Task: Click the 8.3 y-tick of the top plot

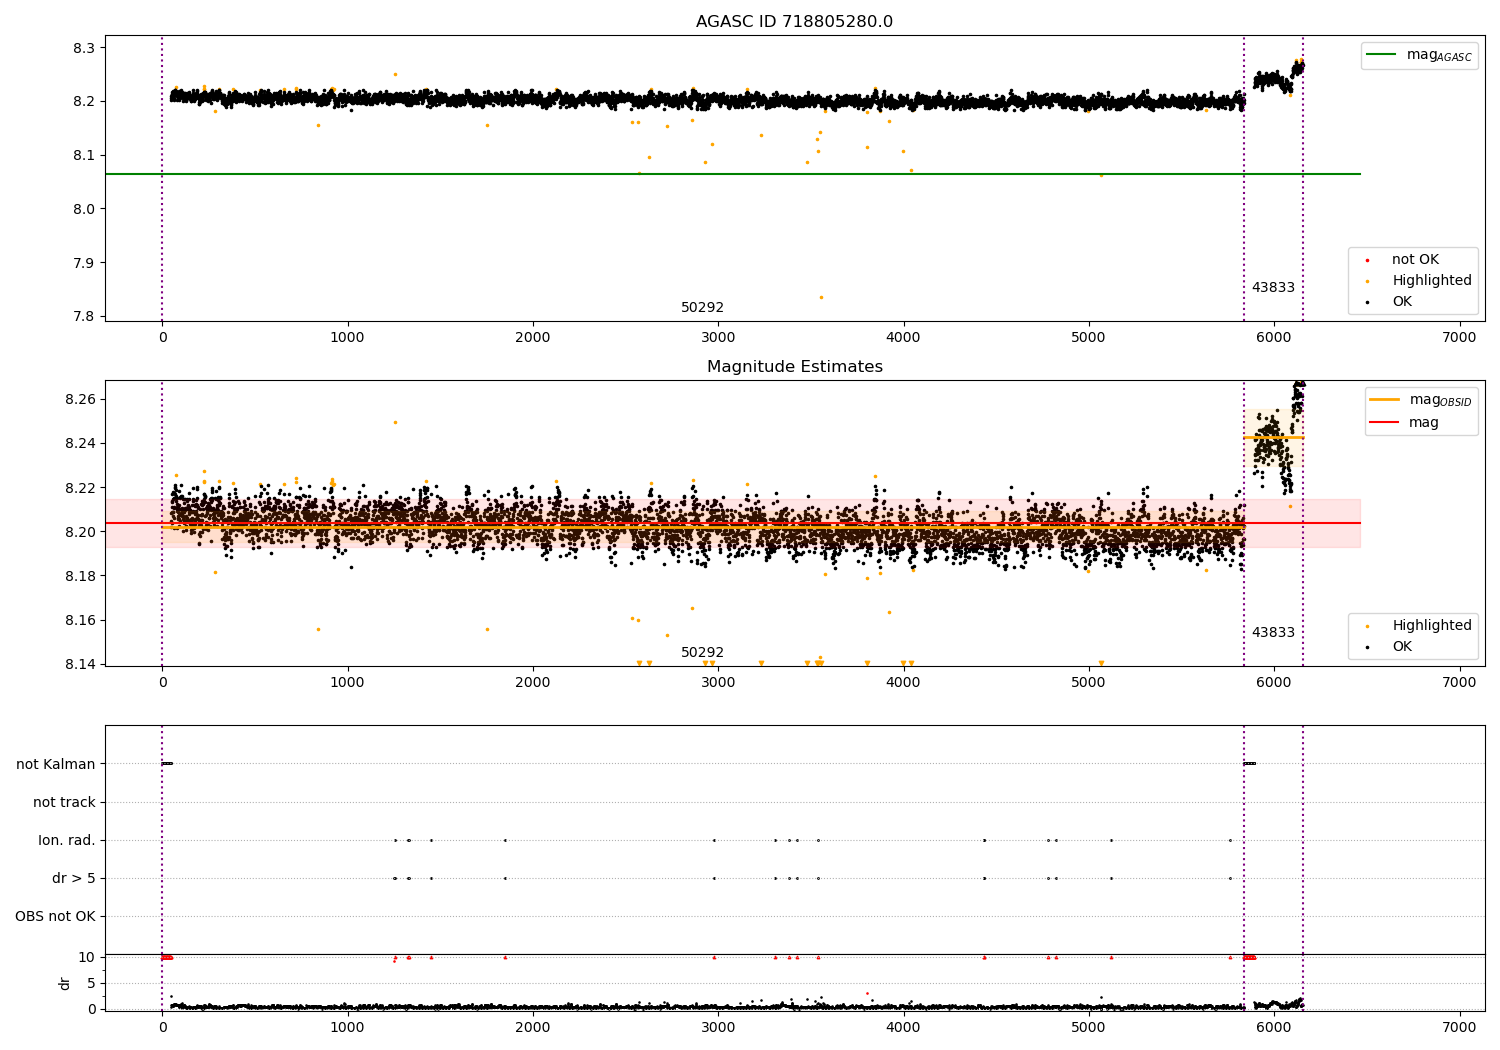Action: [84, 48]
